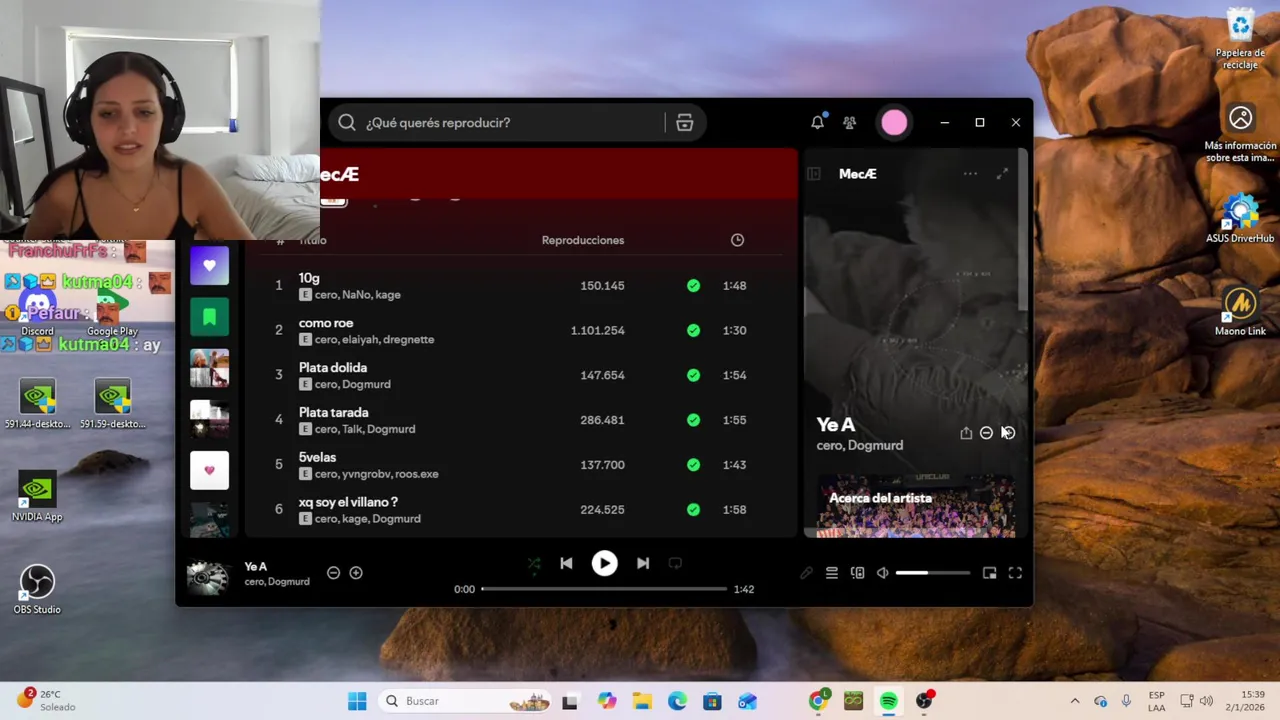Toggle saved checkmark for '10g'
This screenshot has height=720, width=1280.
pyautogui.click(x=693, y=286)
